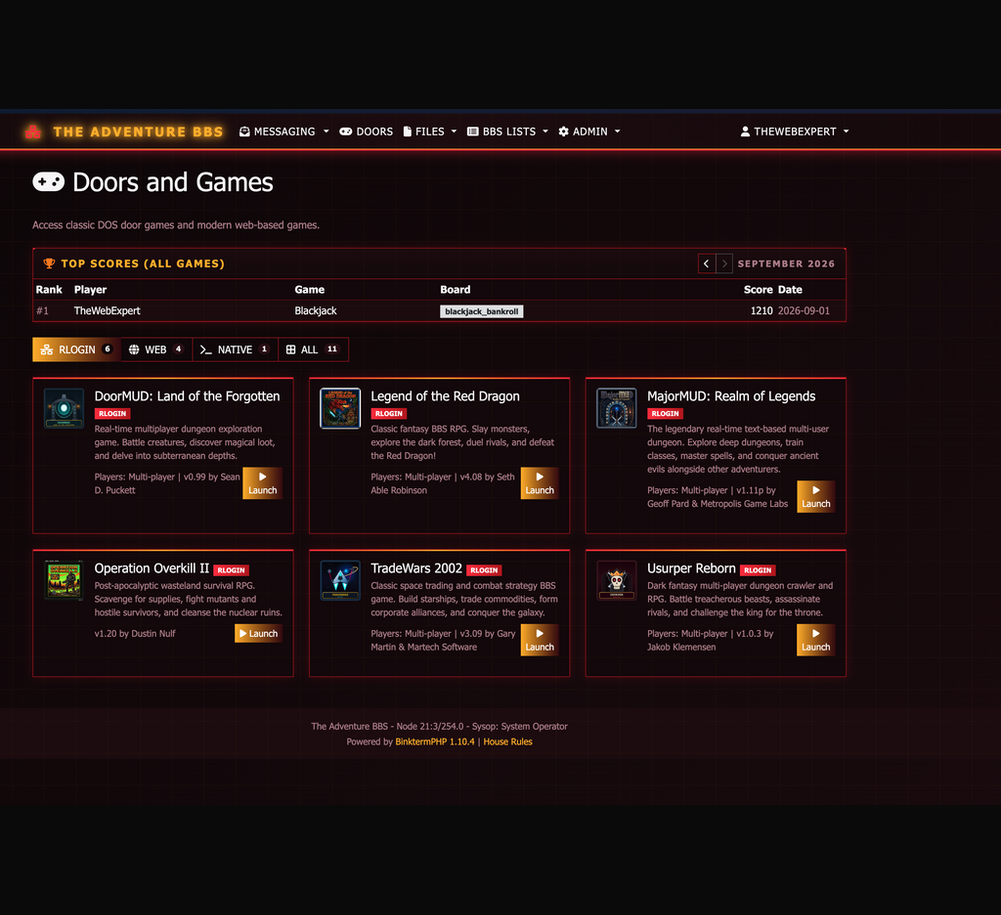Select the RLOGIN games tab
This screenshot has width=1001, height=915.
tap(76, 349)
